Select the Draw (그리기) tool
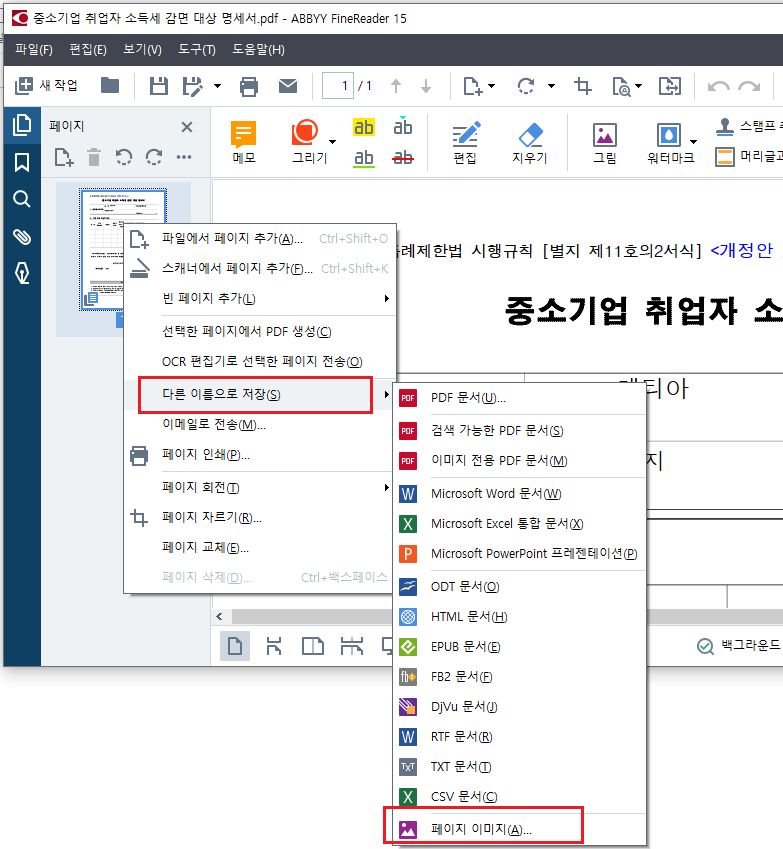The image size is (783, 849). [309, 142]
